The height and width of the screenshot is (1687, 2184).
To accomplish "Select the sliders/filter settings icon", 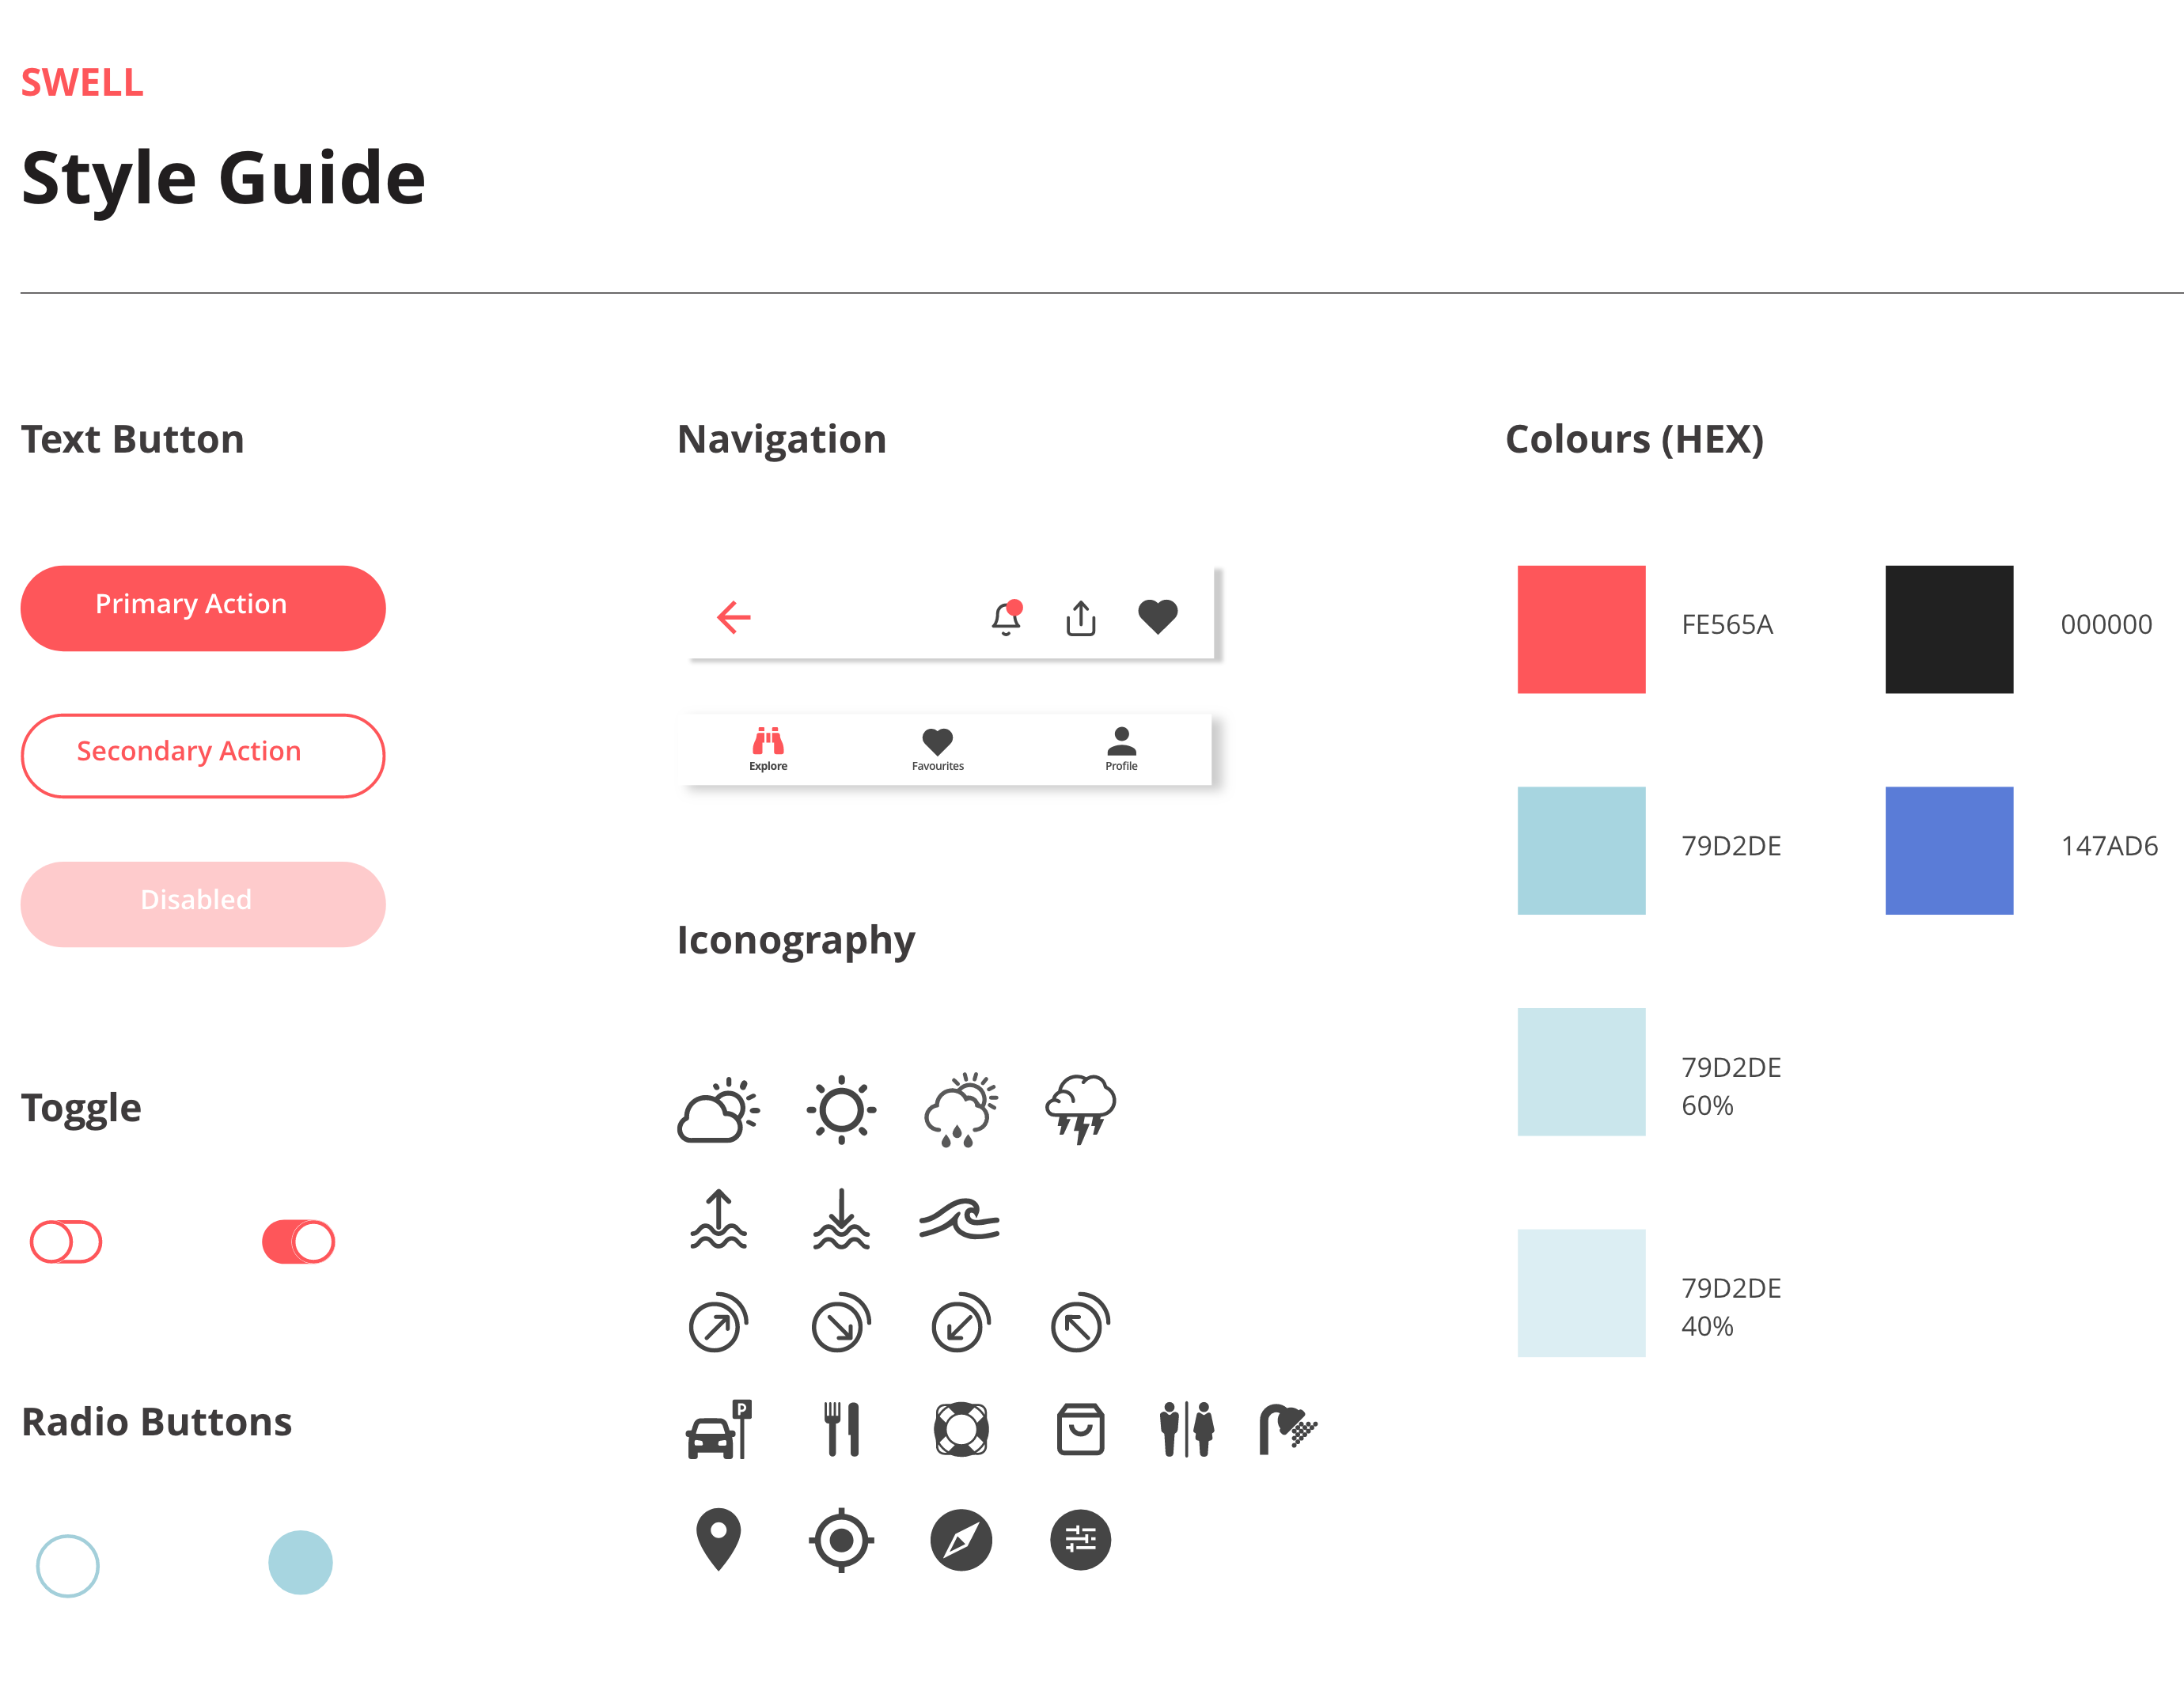I will (1077, 1538).
